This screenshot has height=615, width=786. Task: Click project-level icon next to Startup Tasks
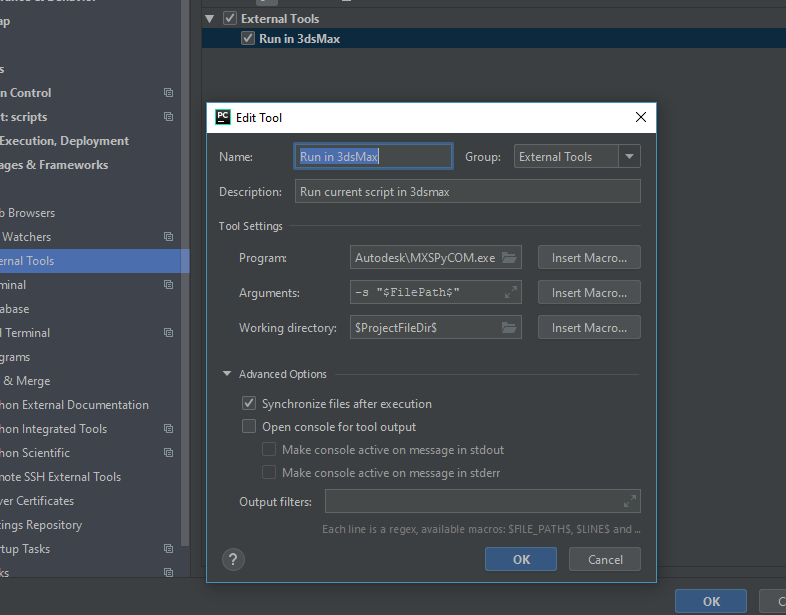pos(168,548)
